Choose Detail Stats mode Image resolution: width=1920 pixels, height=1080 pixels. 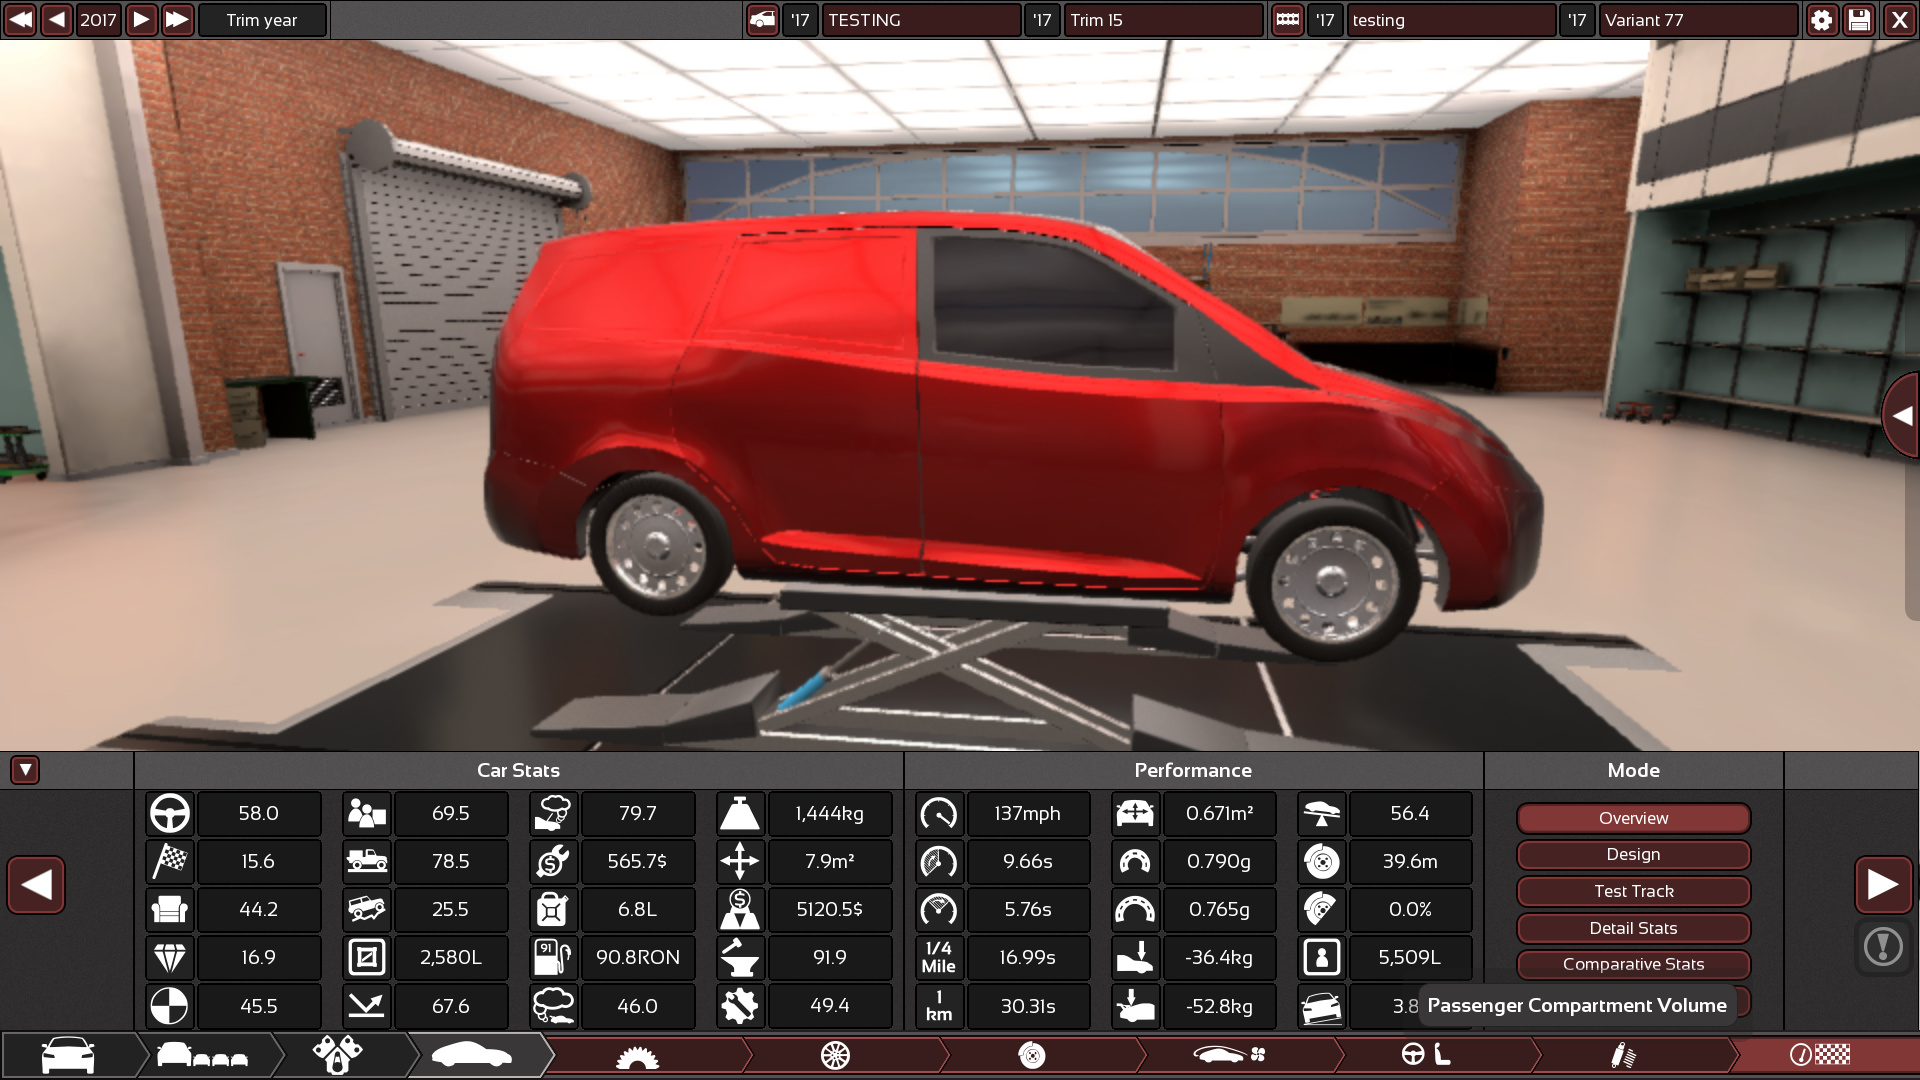1633,928
